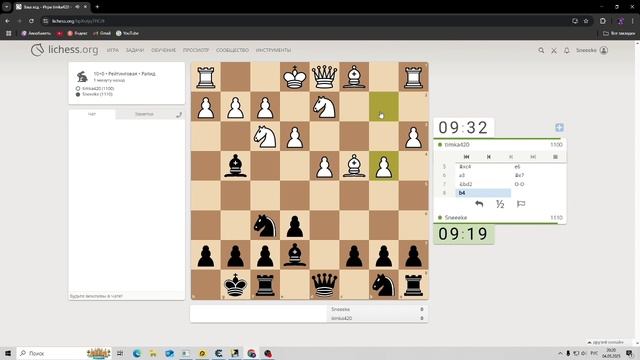Click the opponent name timka420 above the moves
The image size is (640, 360).
pyautogui.click(x=457, y=144)
